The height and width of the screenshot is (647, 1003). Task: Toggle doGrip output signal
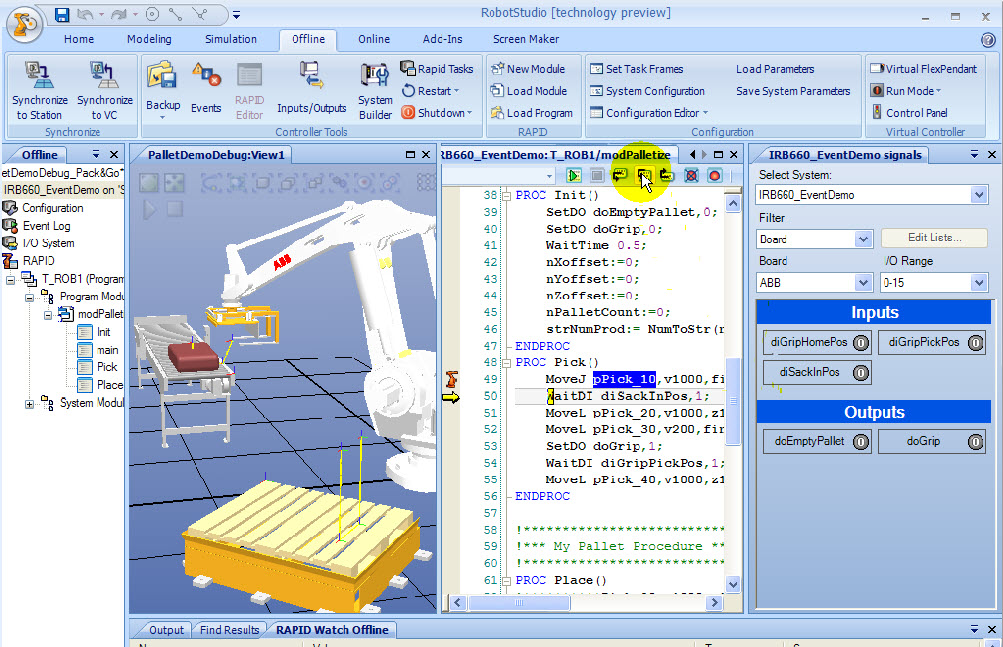[x=930, y=441]
